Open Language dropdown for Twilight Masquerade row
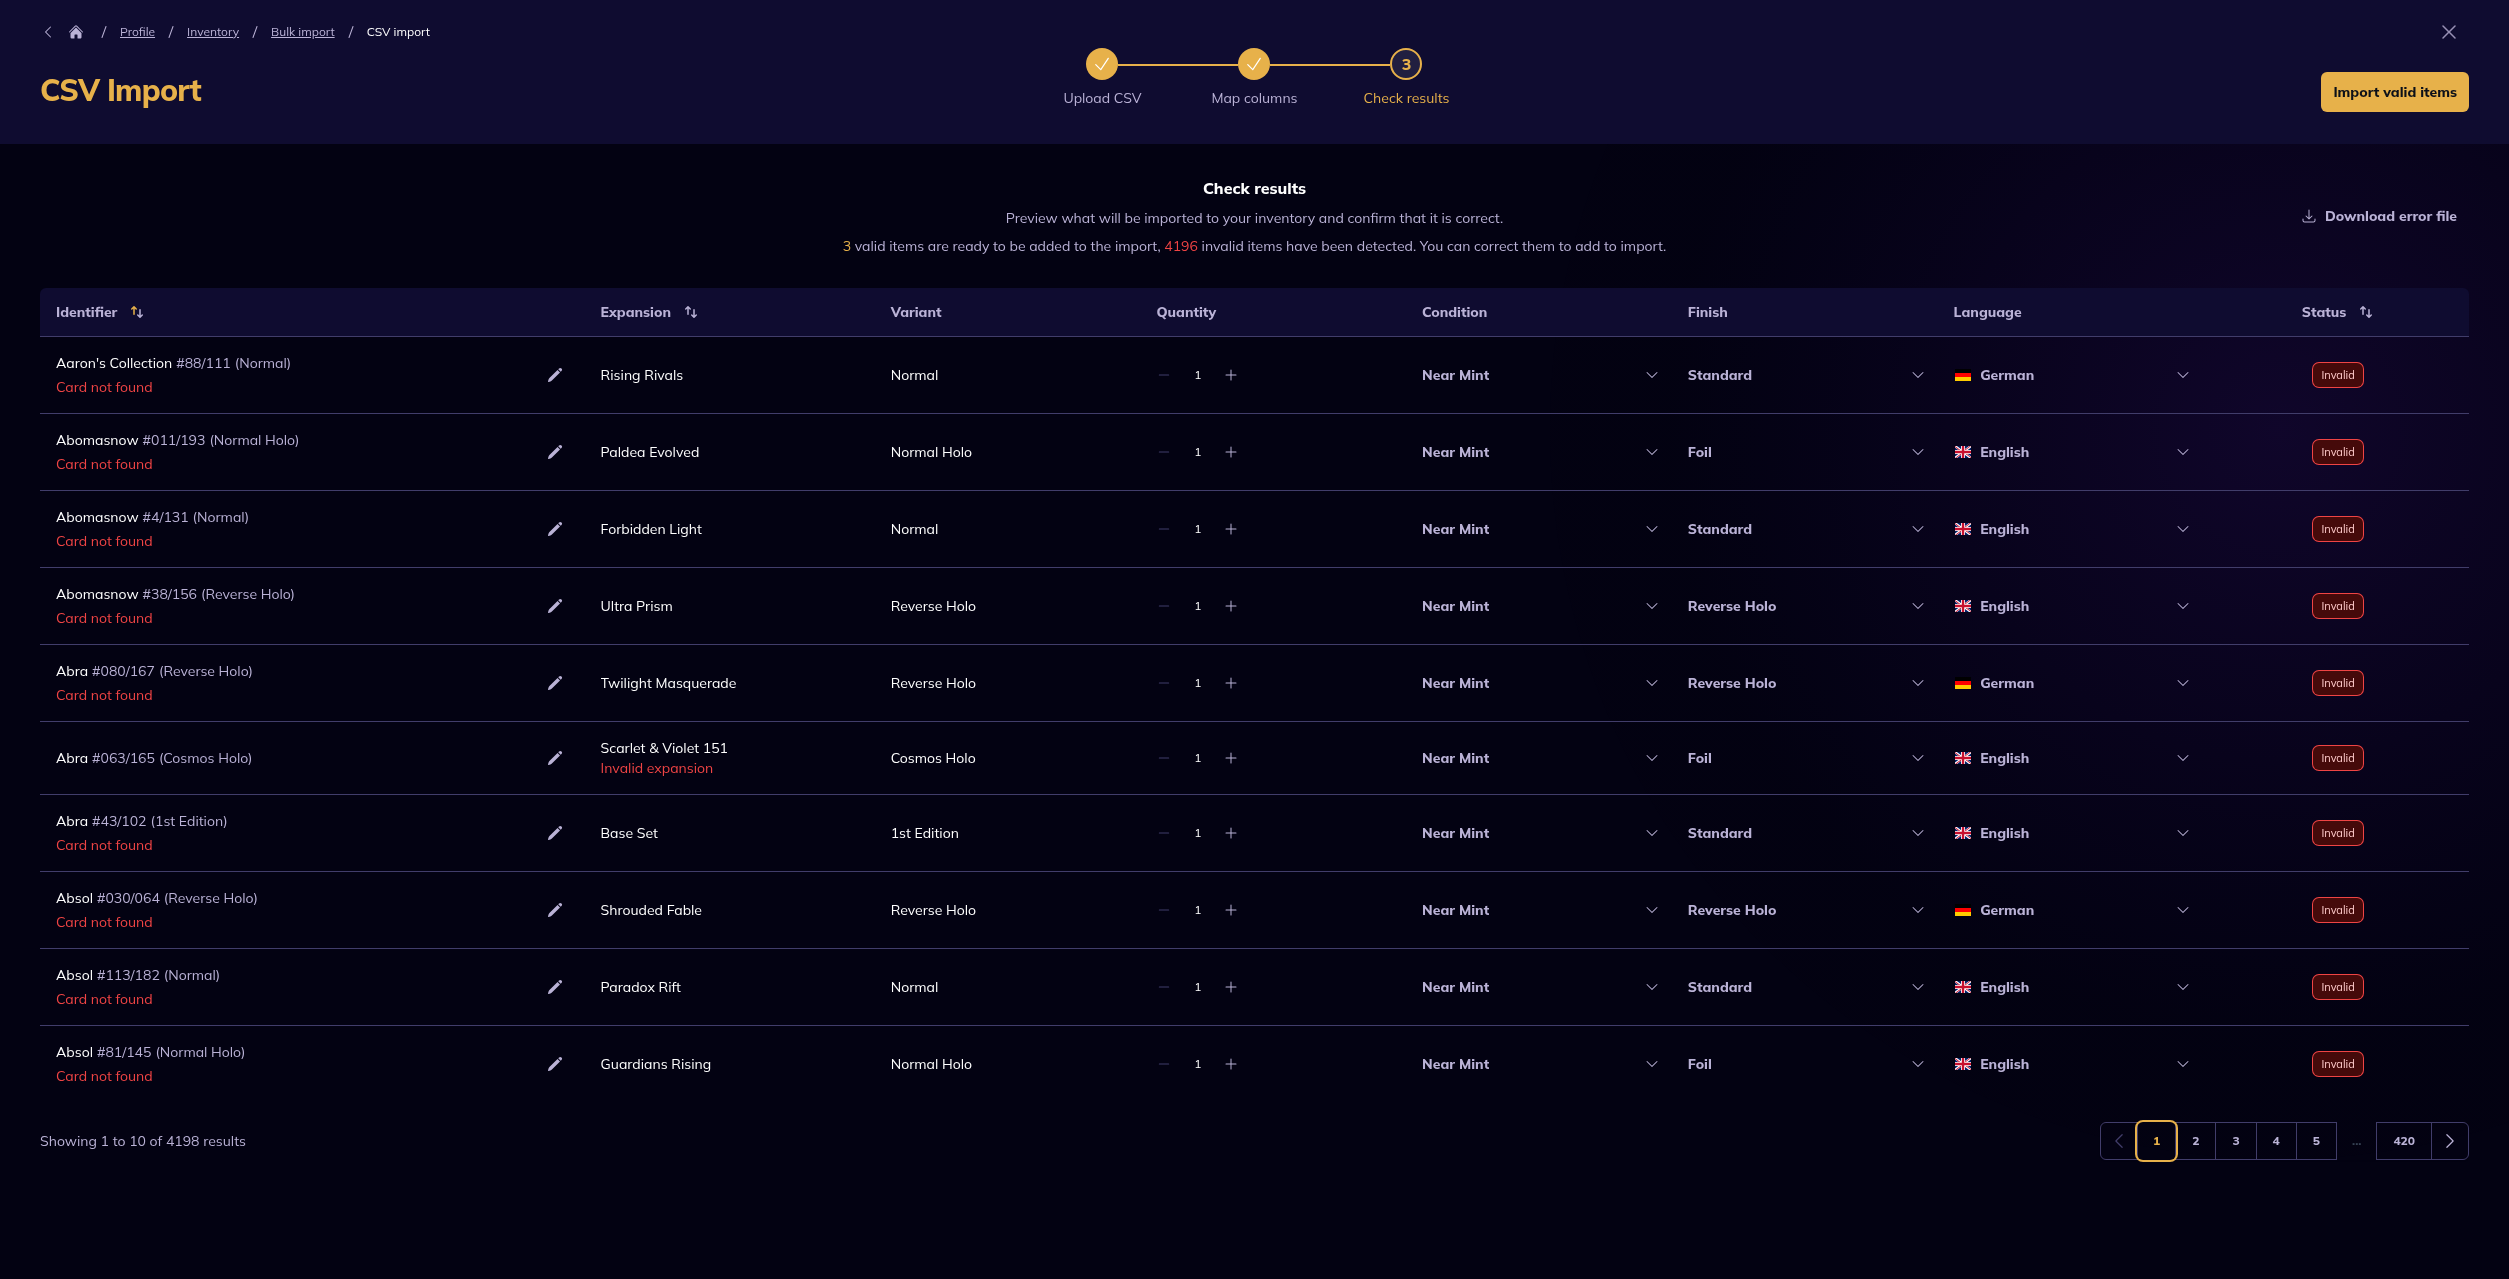The width and height of the screenshot is (2509, 1279). coord(2182,683)
